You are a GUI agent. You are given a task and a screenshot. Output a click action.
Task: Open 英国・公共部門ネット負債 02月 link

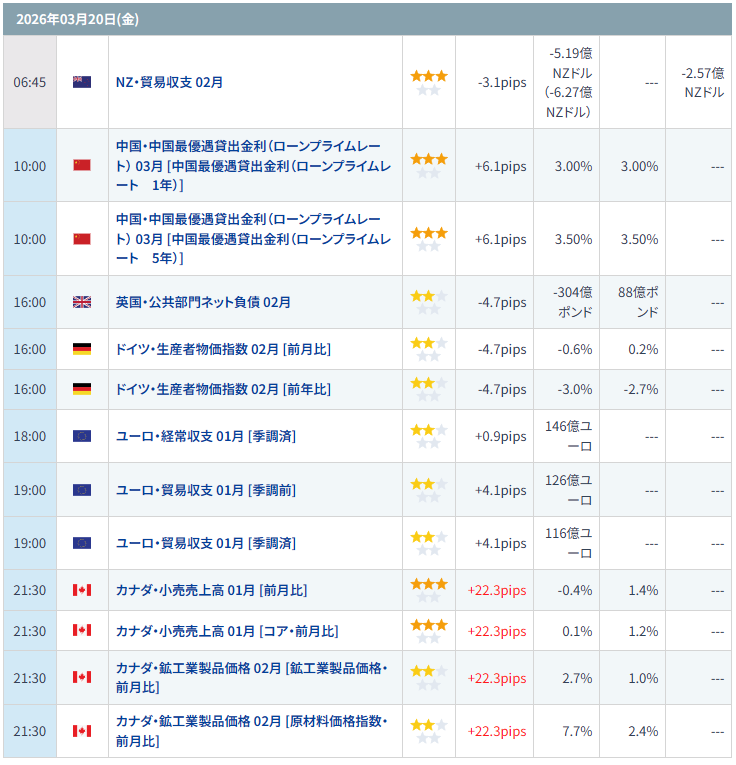pos(203,302)
